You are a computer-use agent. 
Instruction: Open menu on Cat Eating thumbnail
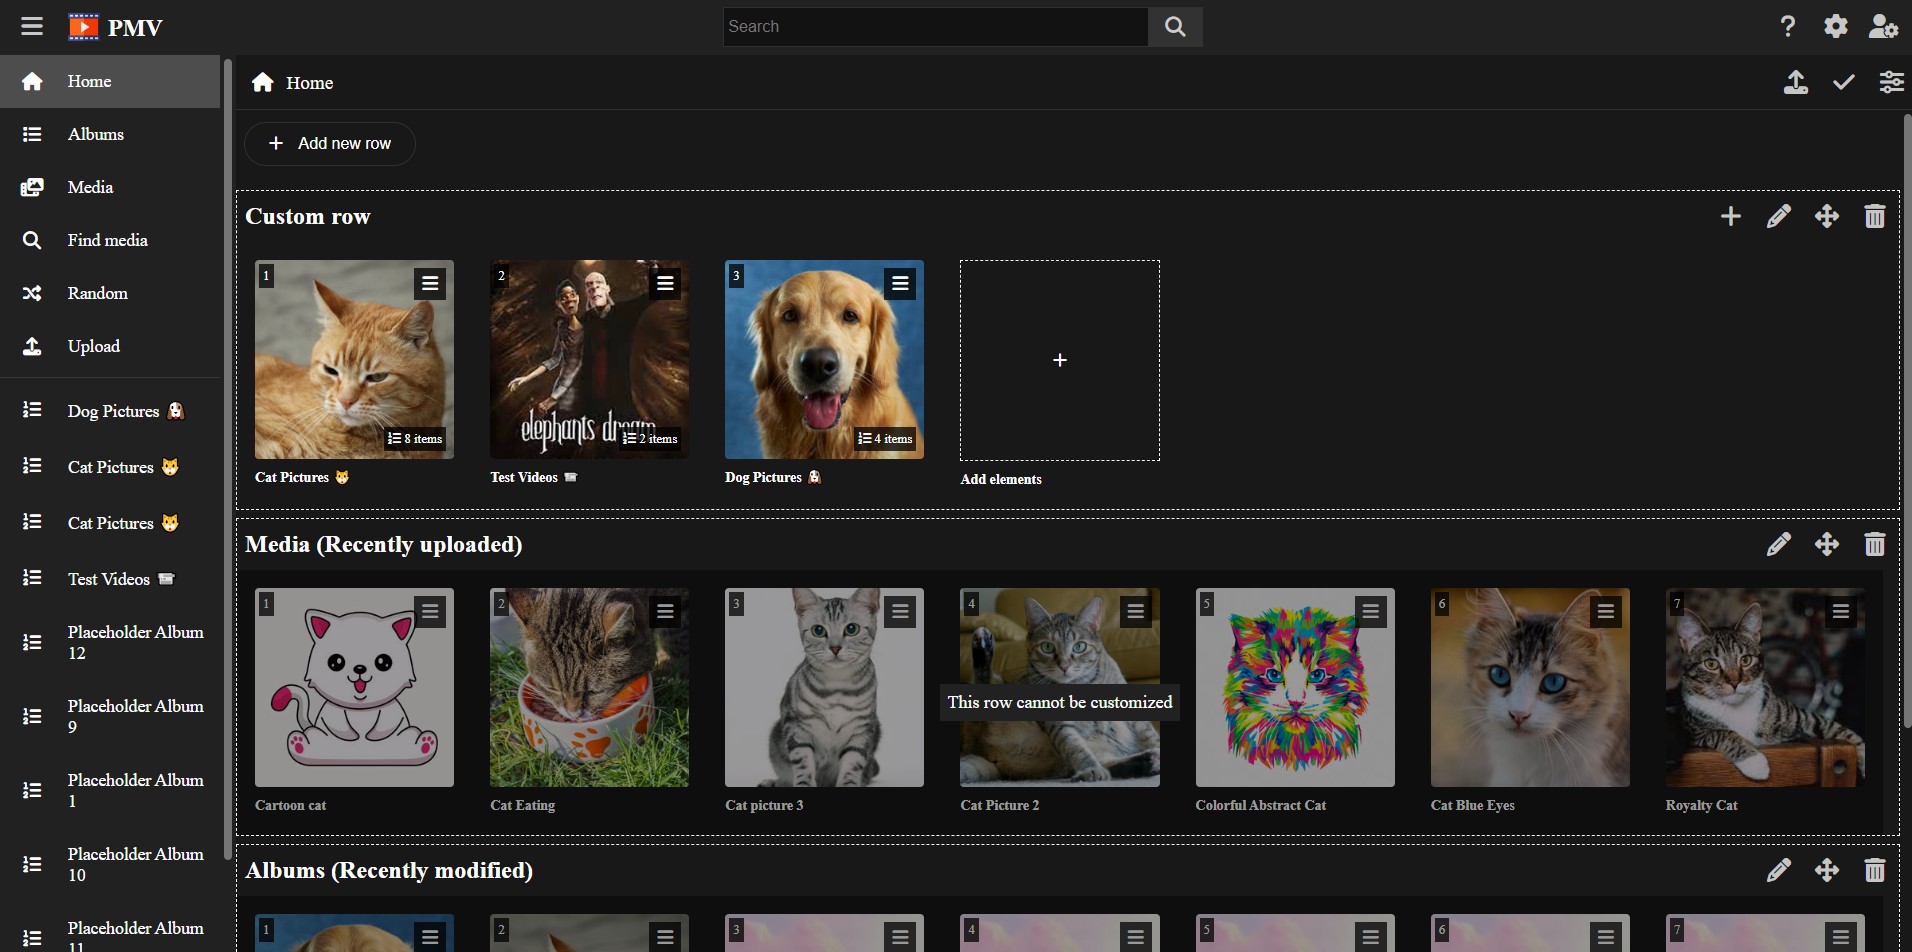(x=665, y=611)
